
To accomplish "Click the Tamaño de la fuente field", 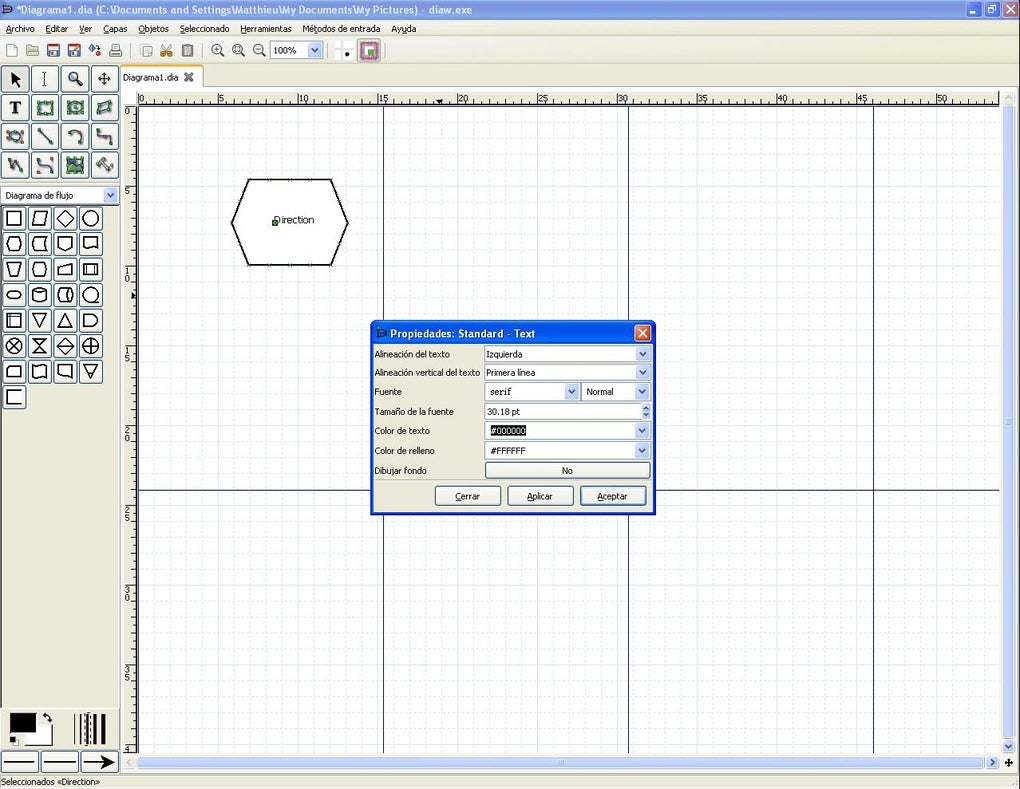I will pyautogui.click(x=563, y=411).
